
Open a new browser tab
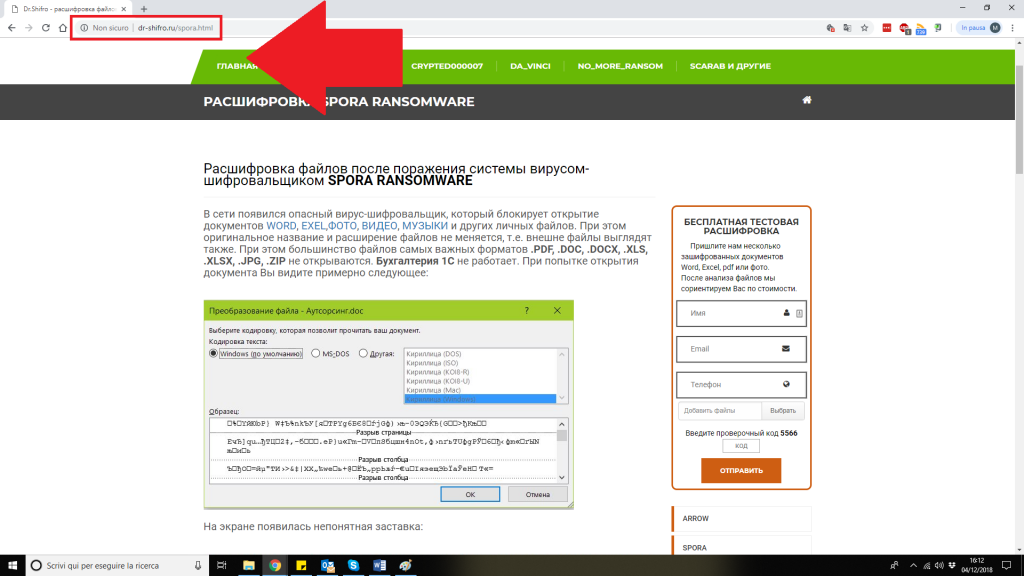coord(144,9)
